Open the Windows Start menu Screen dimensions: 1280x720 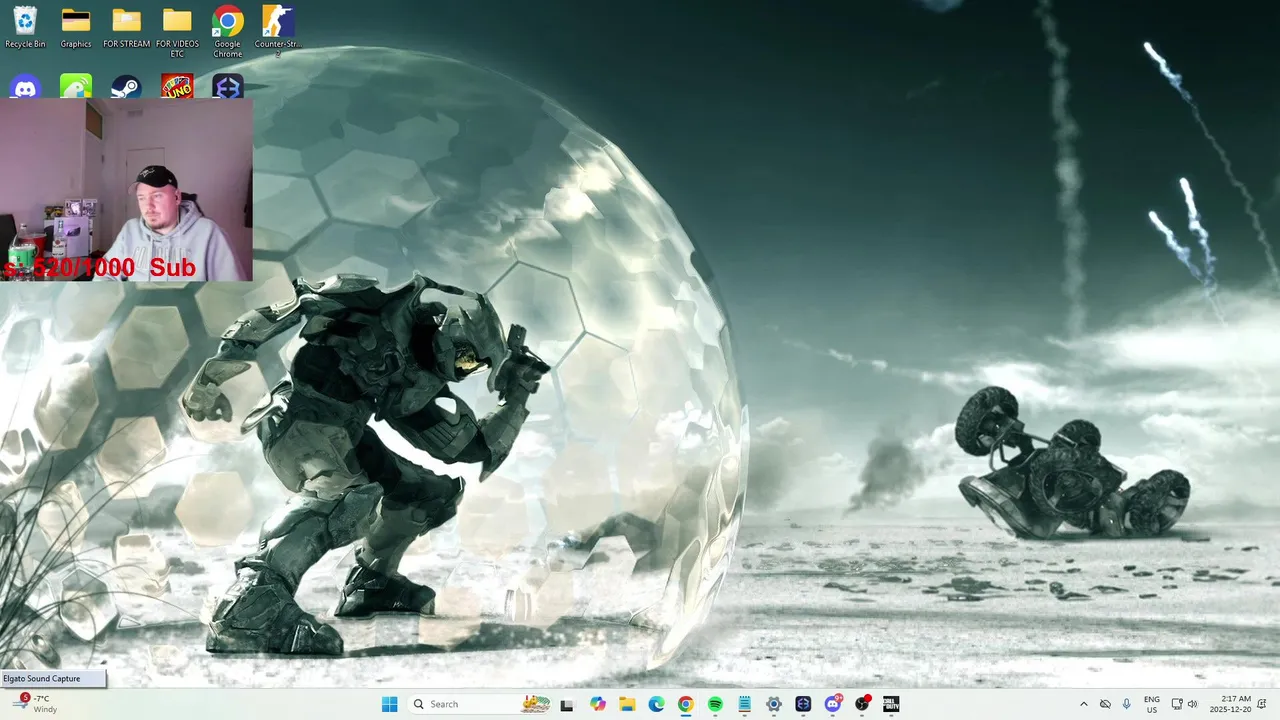(389, 704)
